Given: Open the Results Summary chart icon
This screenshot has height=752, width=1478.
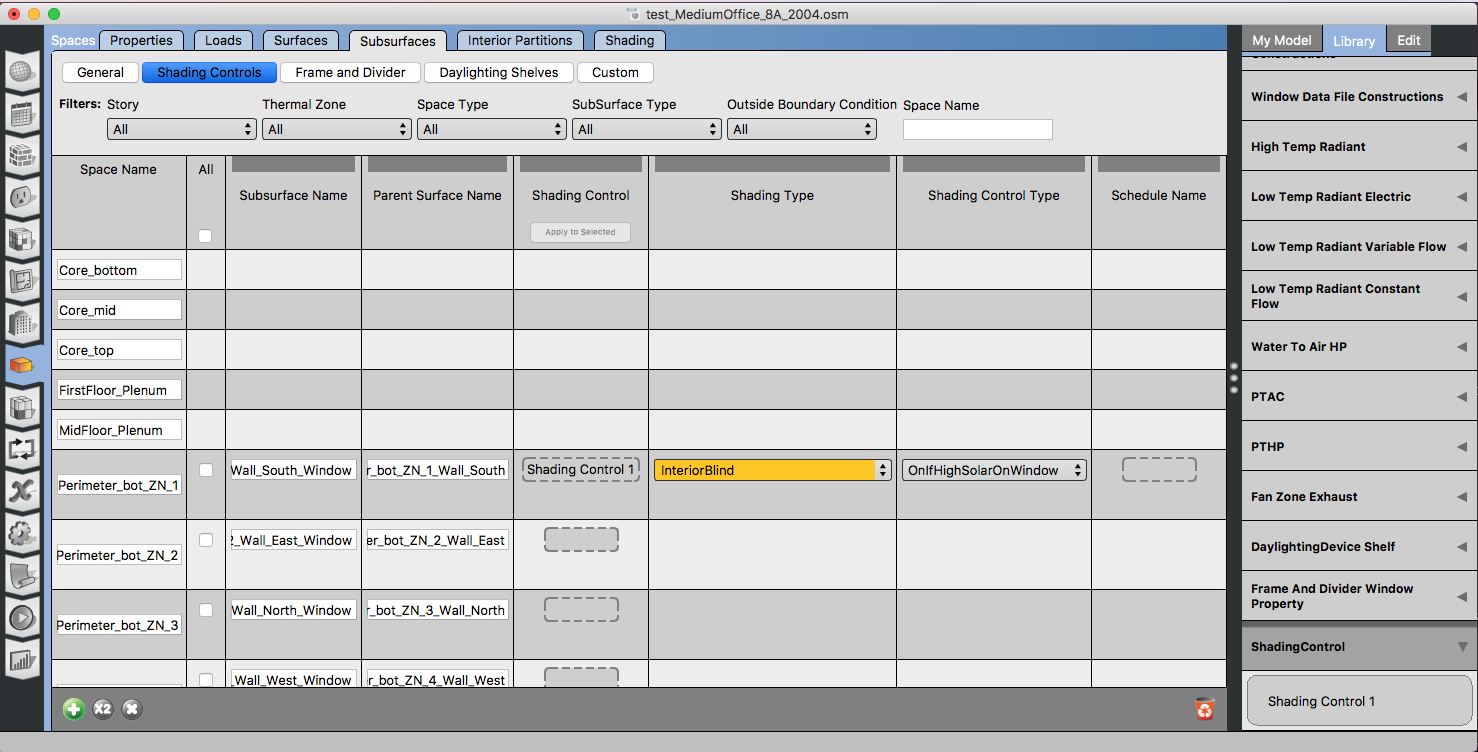Looking at the screenshot, I should [22, 660].
